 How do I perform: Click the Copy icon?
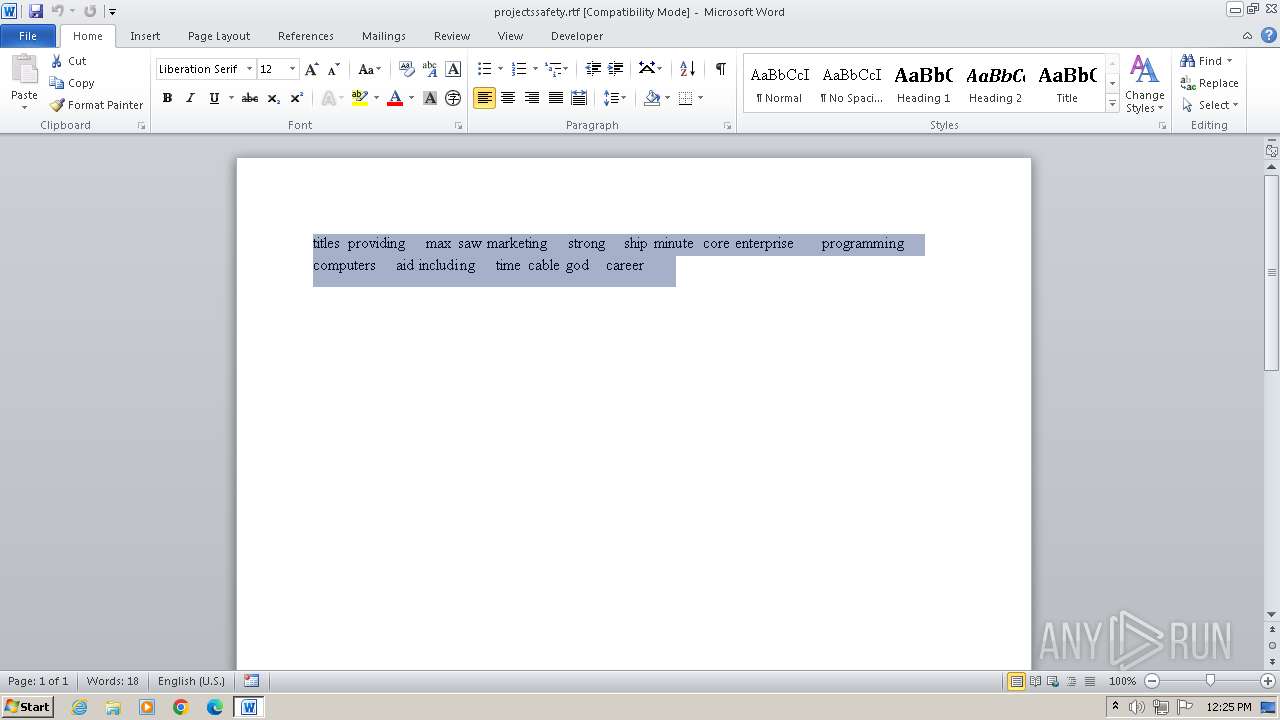click(57, 83)
